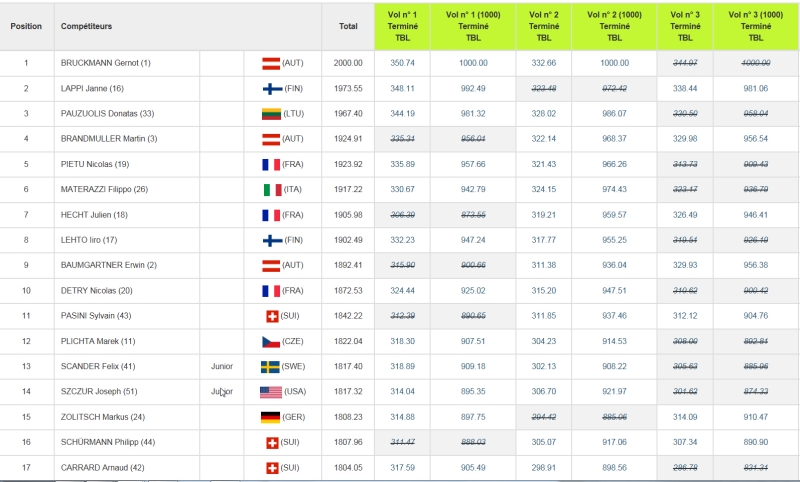This screenshot has width=800, height=482.
Task: Click the Swiss flag in PASINI Sylvain's row
Action: [x=270, y=316]
